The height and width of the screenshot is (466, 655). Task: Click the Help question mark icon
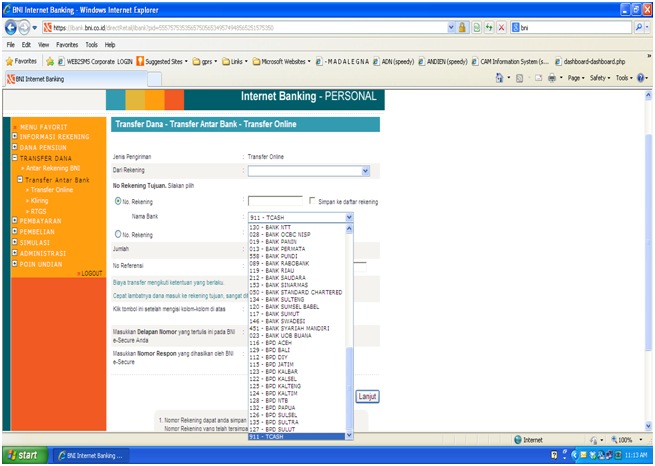(x=641, y=78)
